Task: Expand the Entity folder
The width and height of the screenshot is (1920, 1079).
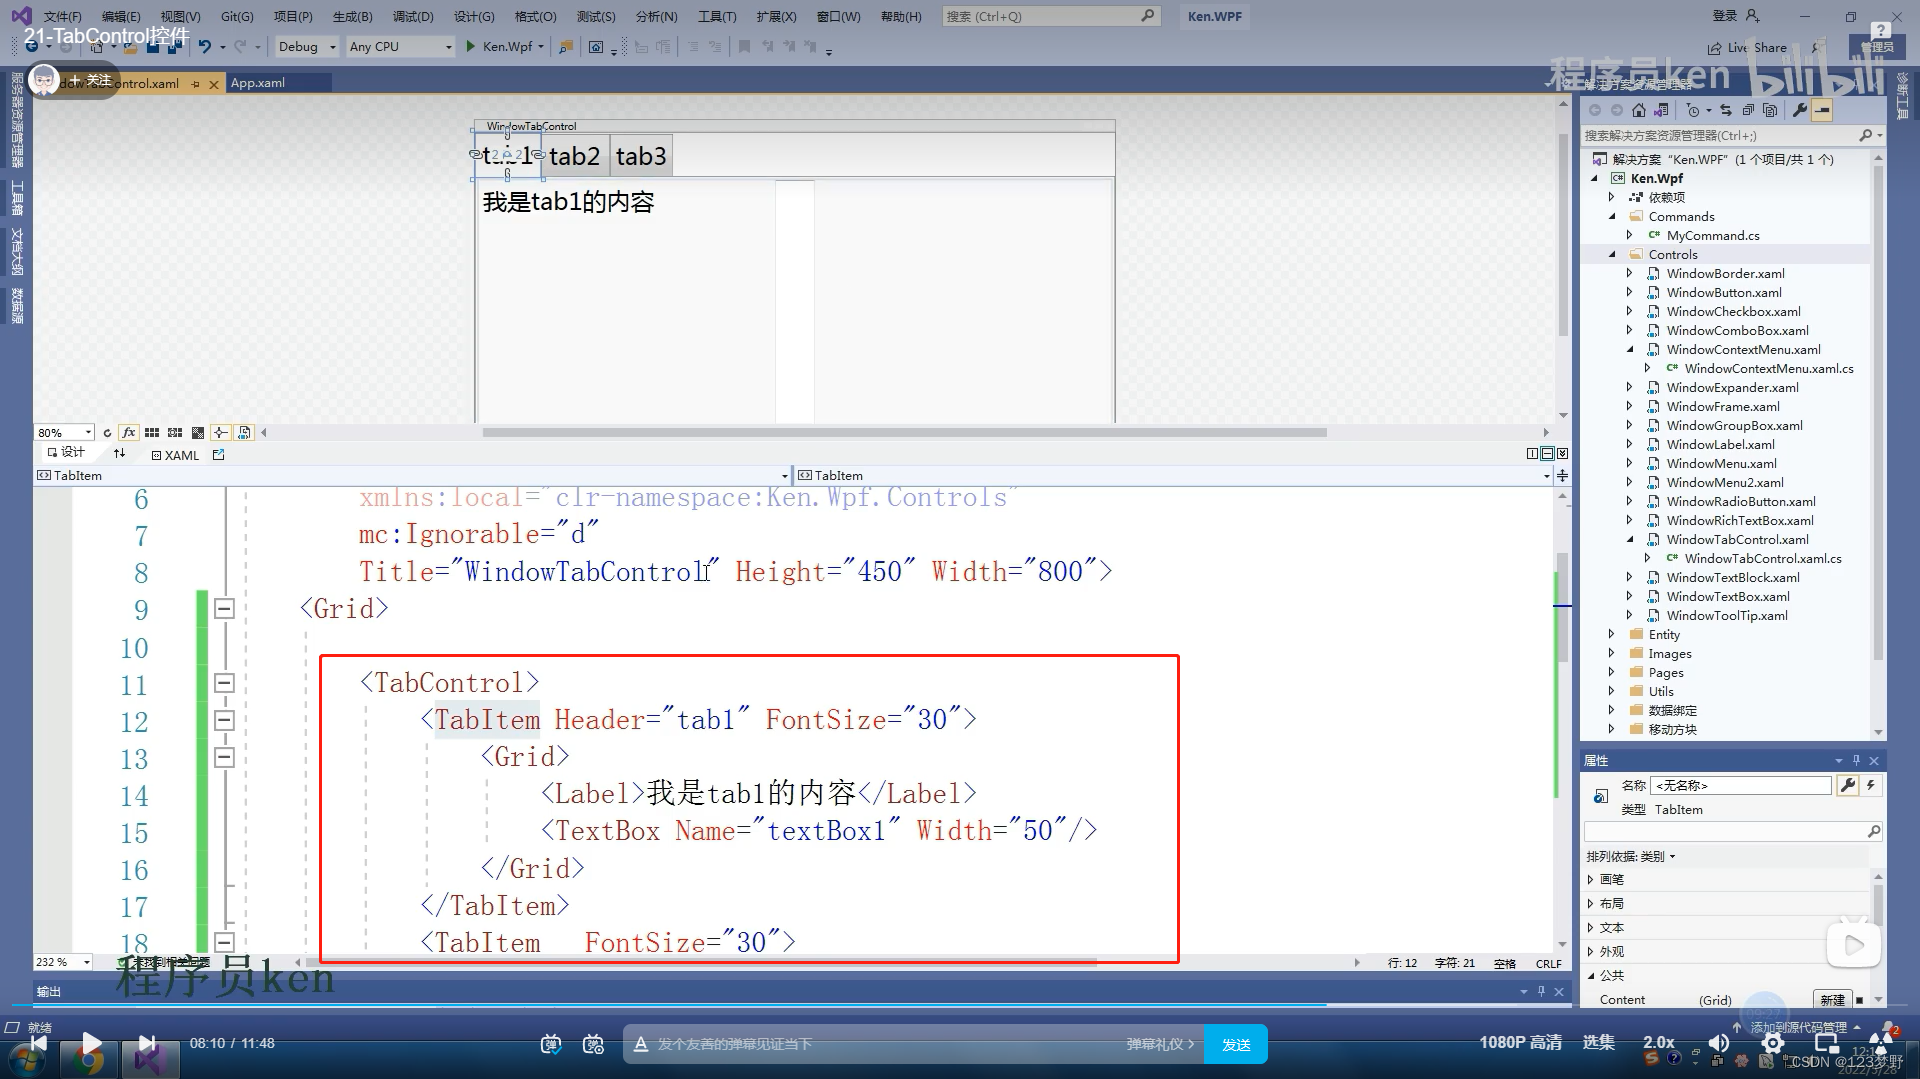Action: 1612,635
